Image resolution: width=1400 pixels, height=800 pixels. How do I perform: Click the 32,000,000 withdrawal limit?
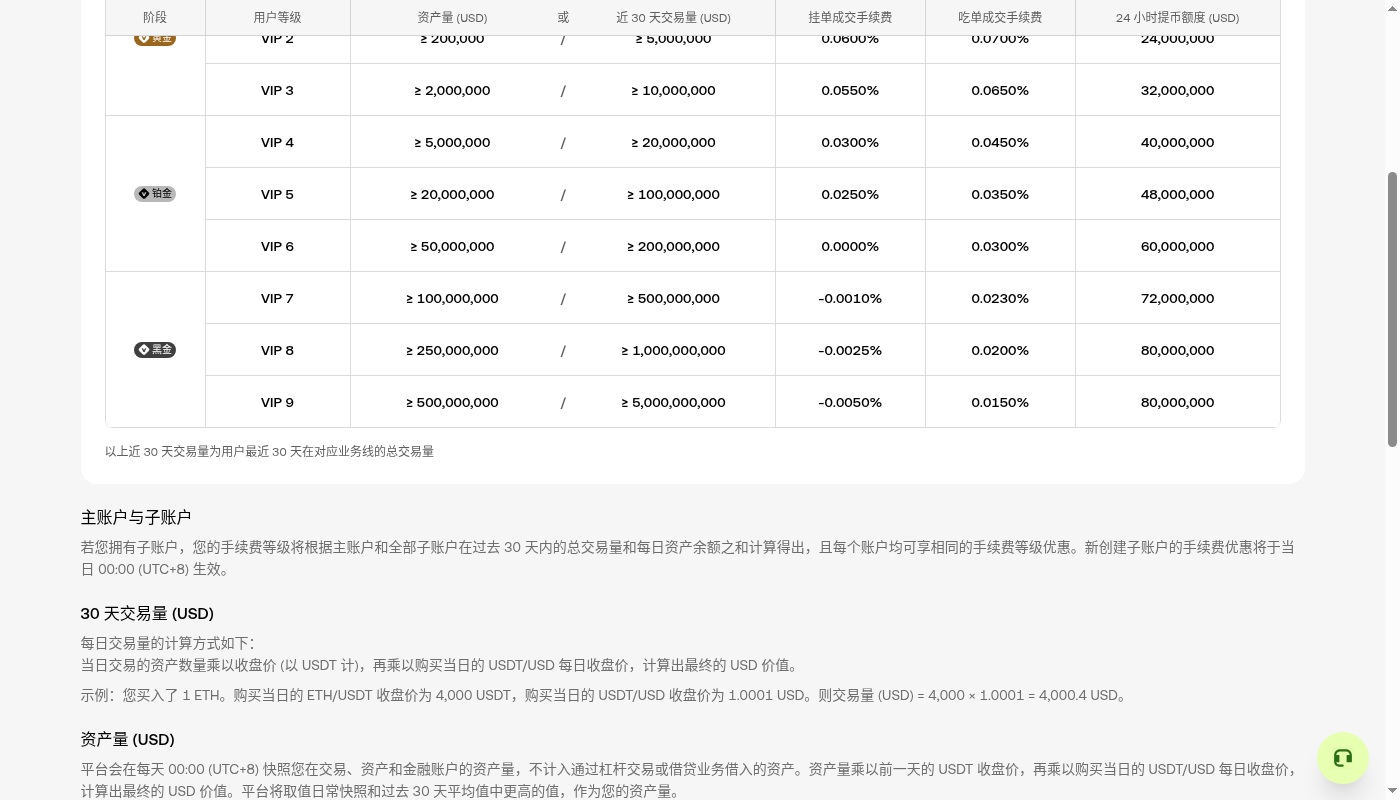[x=1177, y=90]
